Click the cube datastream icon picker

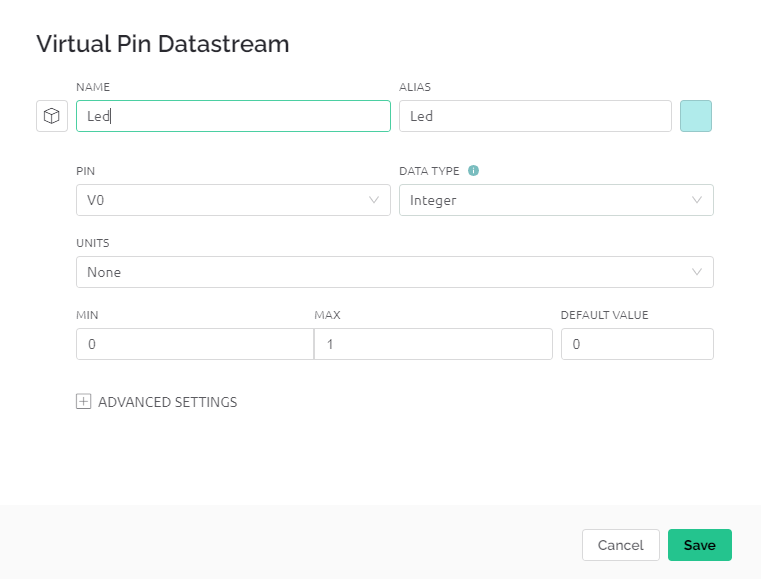pyautogui.click(x=52, y=116)
